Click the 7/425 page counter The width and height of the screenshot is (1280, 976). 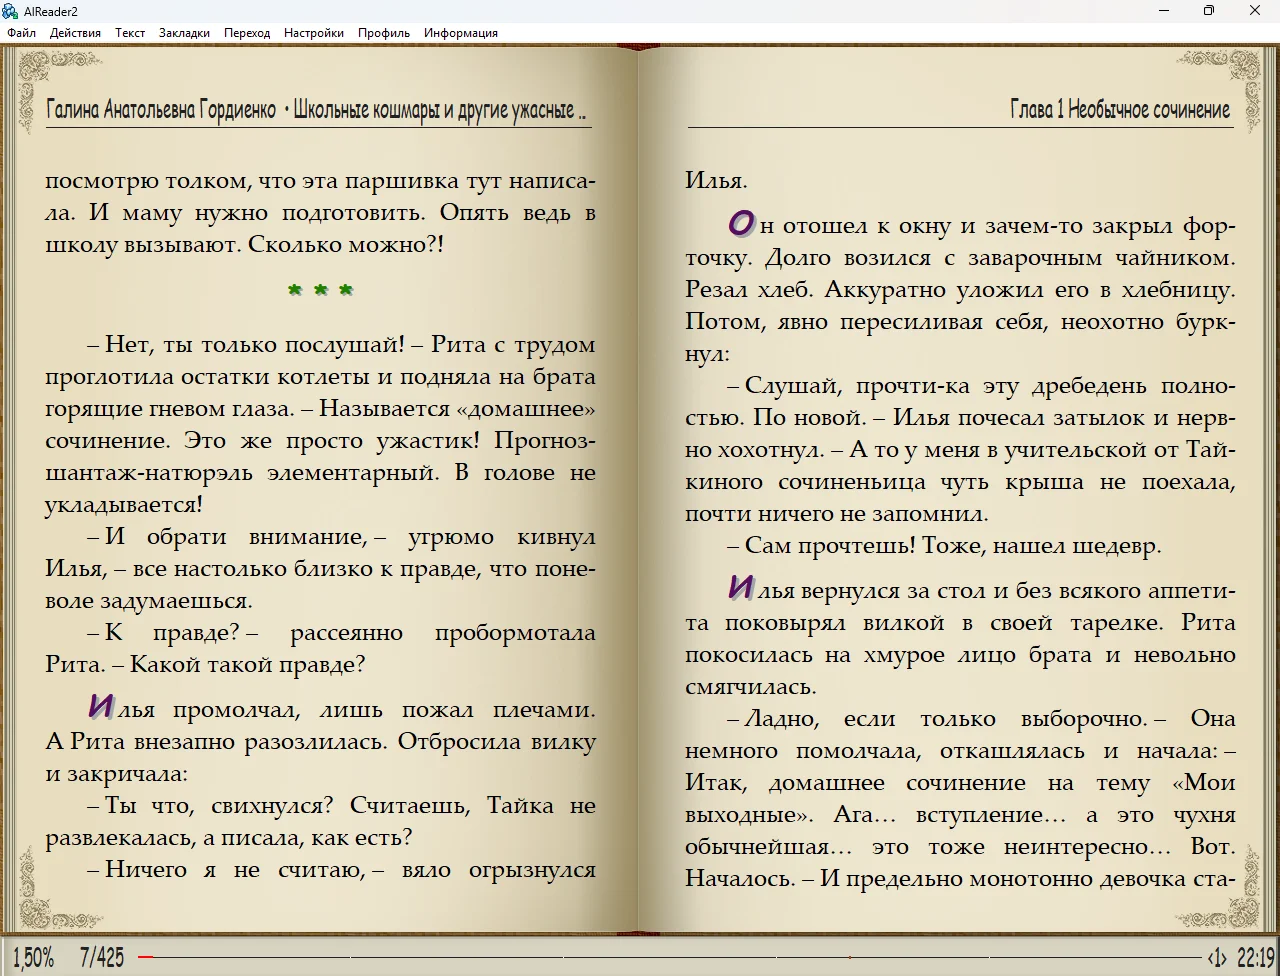pos(102,958)
